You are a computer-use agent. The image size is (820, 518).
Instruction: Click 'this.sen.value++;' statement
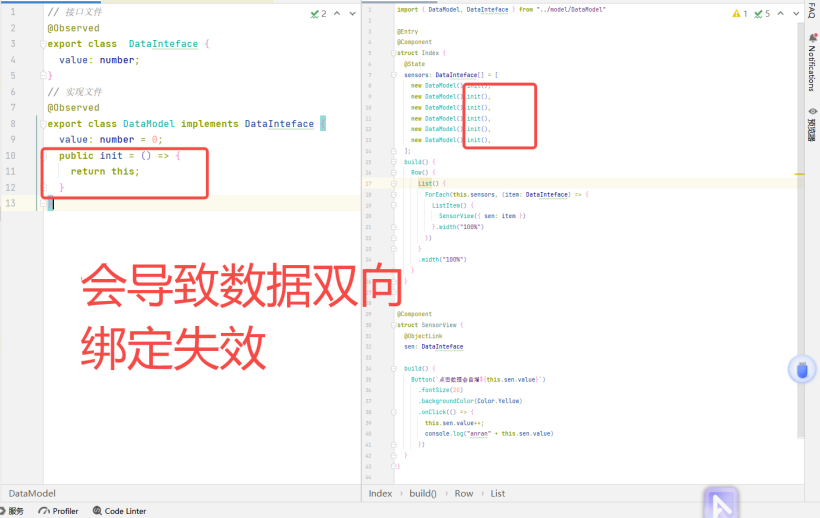[454, 423]
